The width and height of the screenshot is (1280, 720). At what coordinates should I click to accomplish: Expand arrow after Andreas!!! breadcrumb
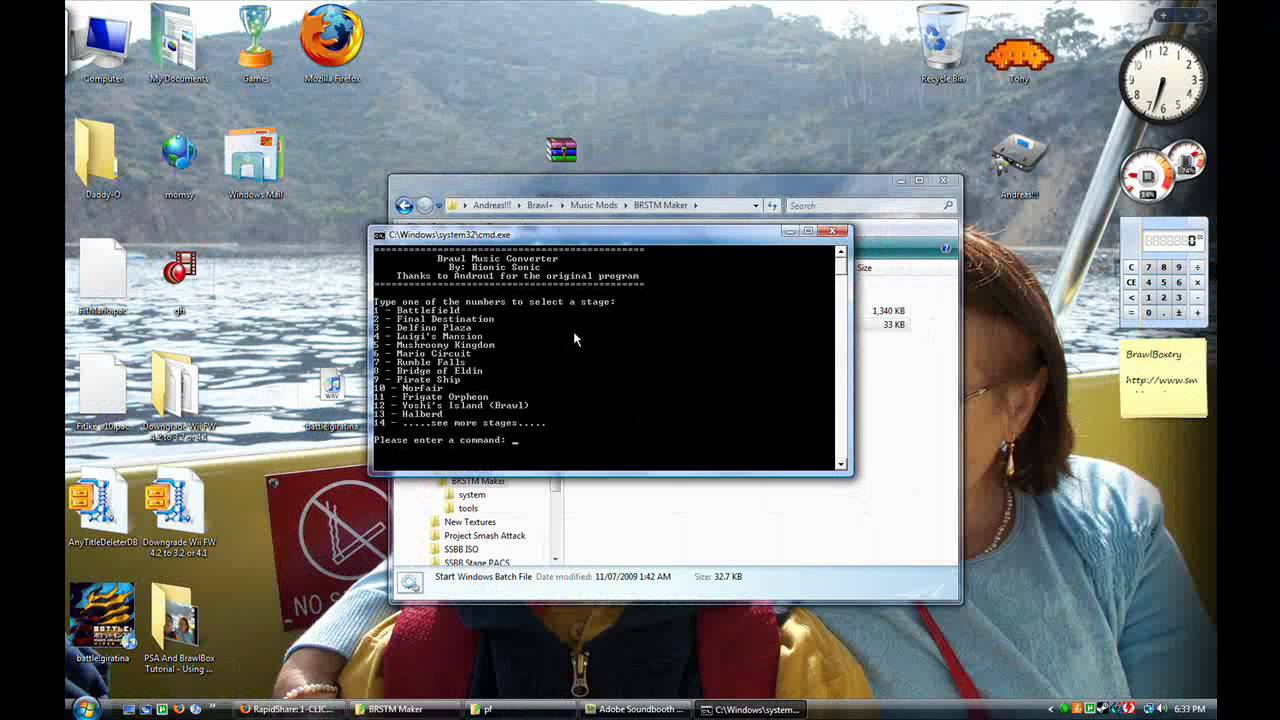coord(518,205)
